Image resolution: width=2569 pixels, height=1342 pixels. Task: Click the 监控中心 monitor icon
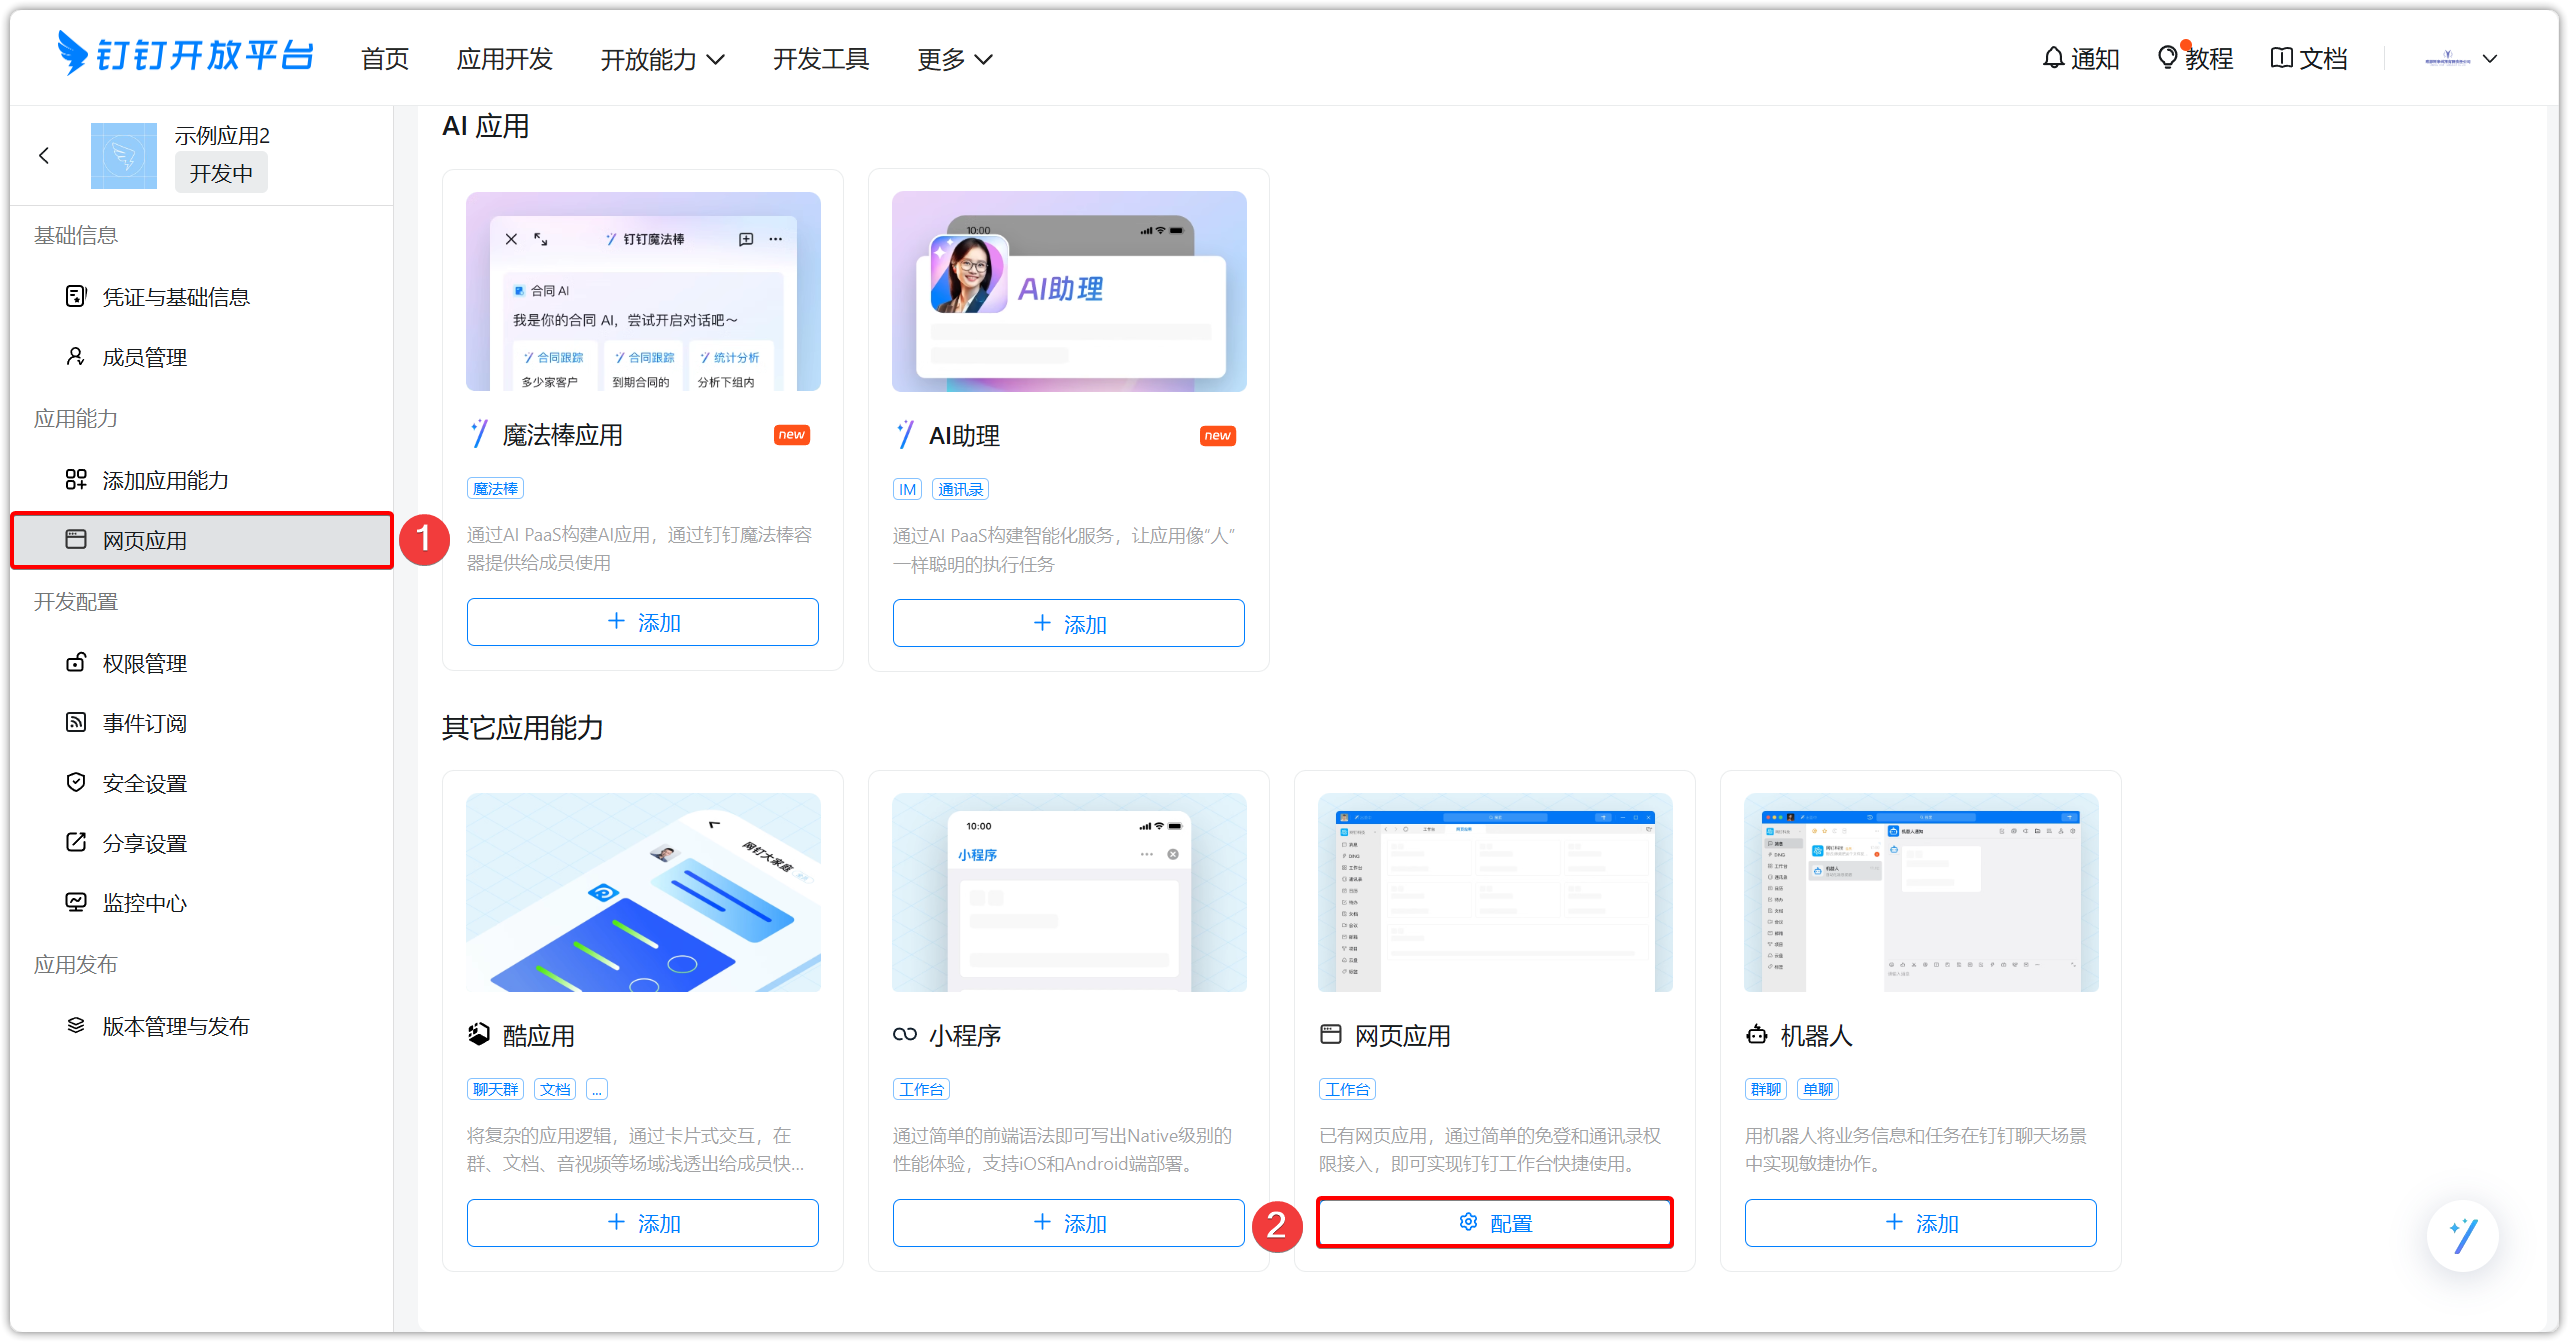pos(76,902)
